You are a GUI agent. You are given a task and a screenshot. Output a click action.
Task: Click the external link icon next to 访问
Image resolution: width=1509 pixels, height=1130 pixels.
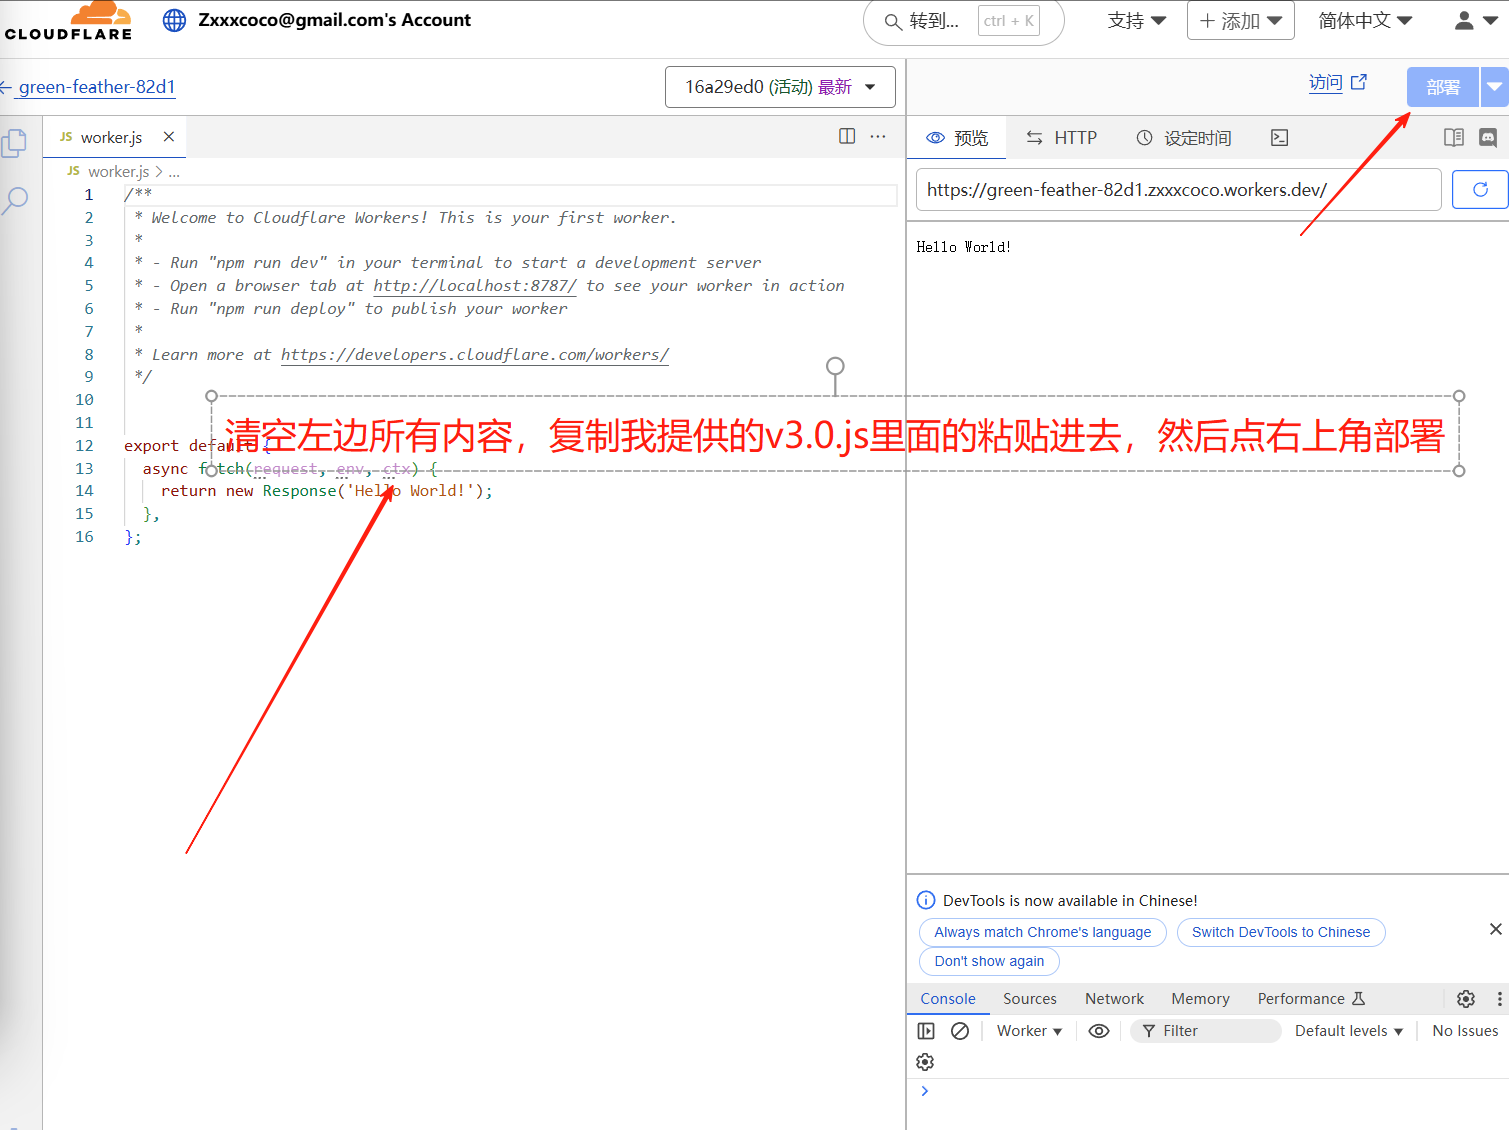point(1359,82)
